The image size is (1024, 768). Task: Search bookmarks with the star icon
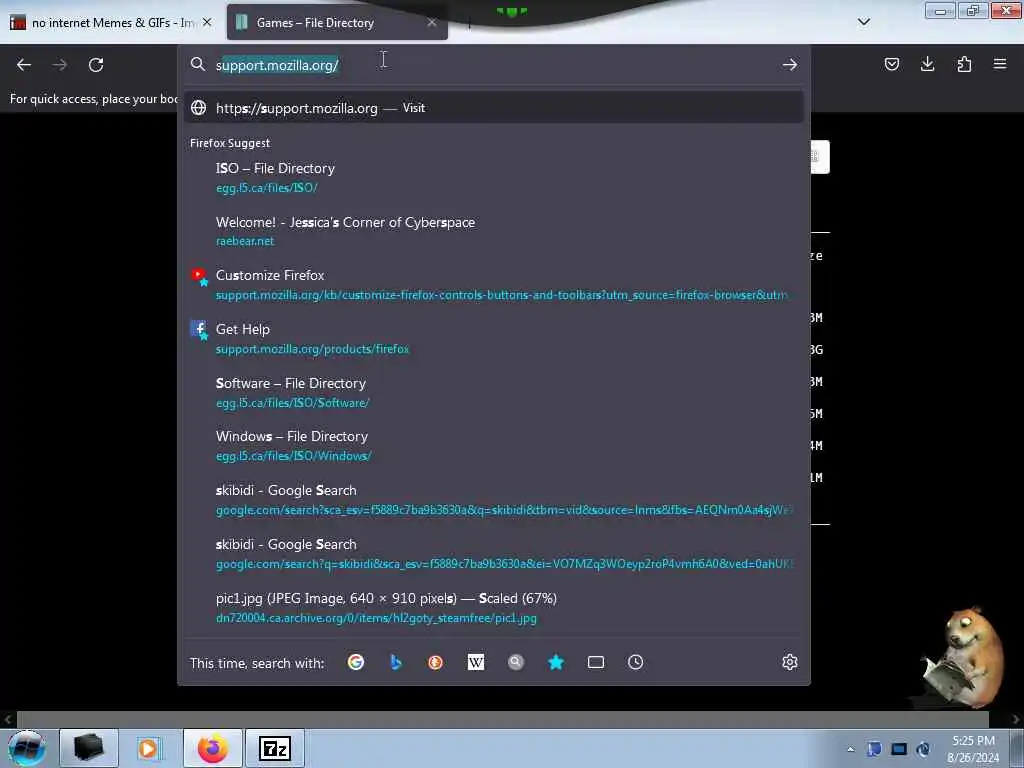[556, 662]
